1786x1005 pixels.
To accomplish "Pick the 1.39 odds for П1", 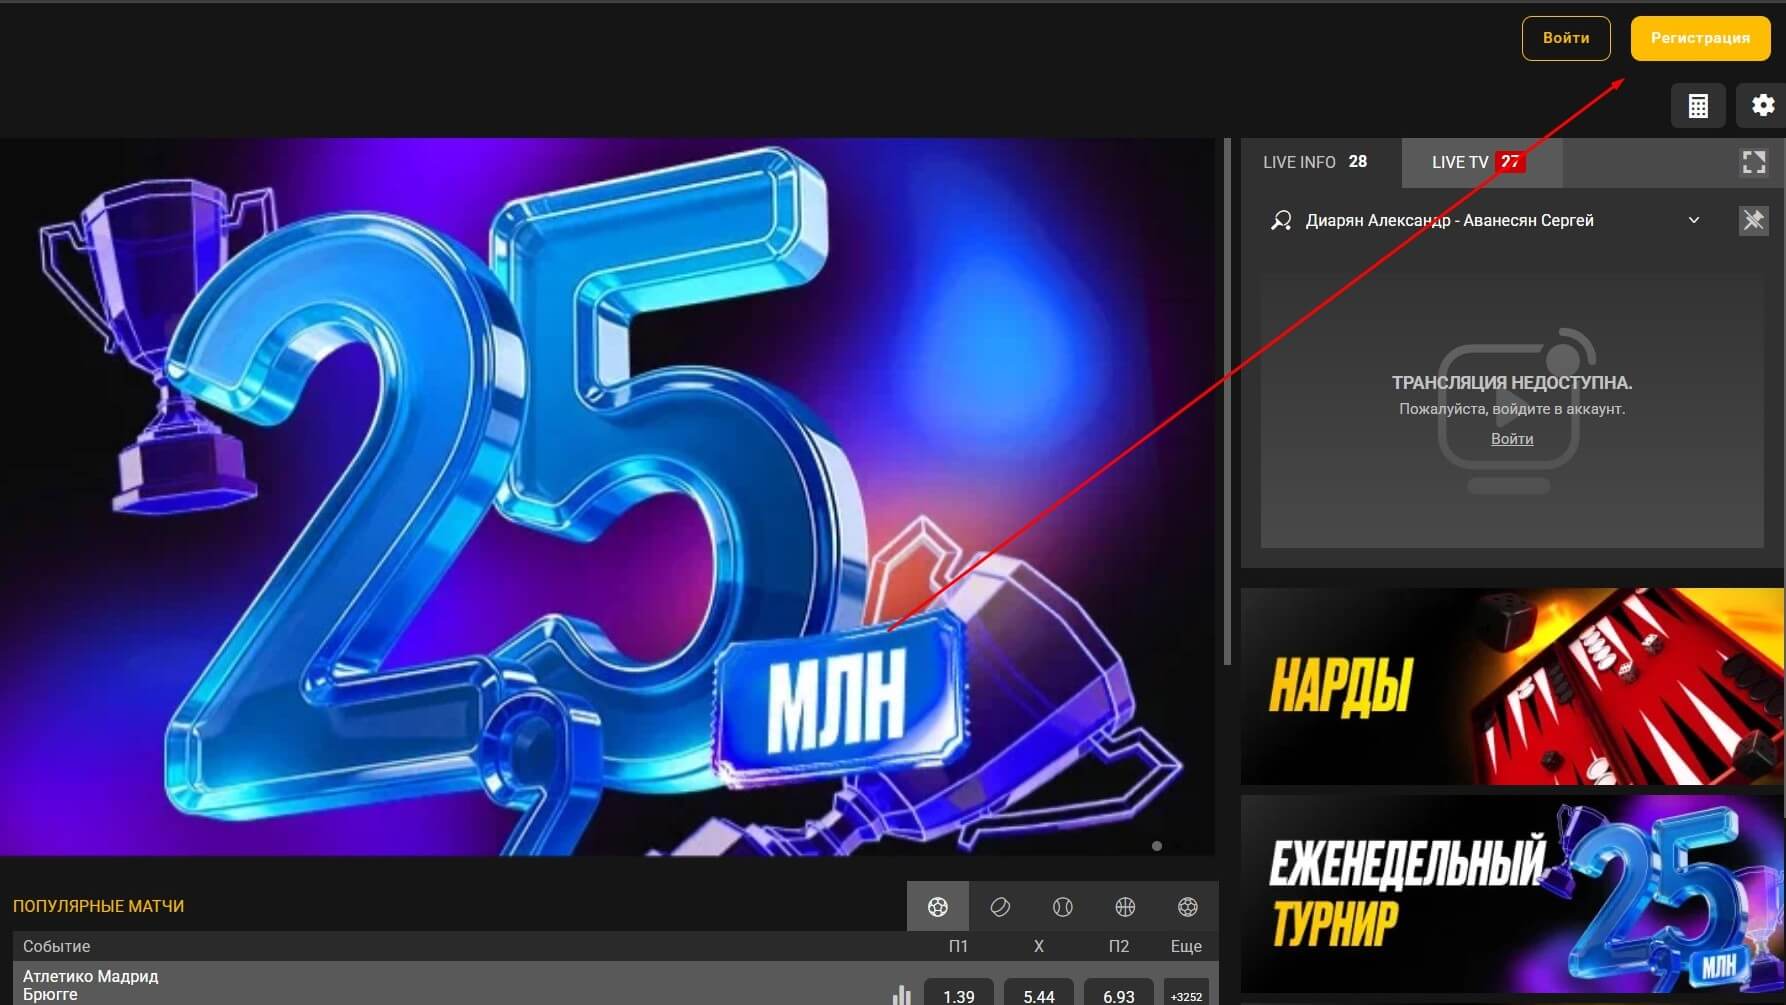I will pos(959,993).
